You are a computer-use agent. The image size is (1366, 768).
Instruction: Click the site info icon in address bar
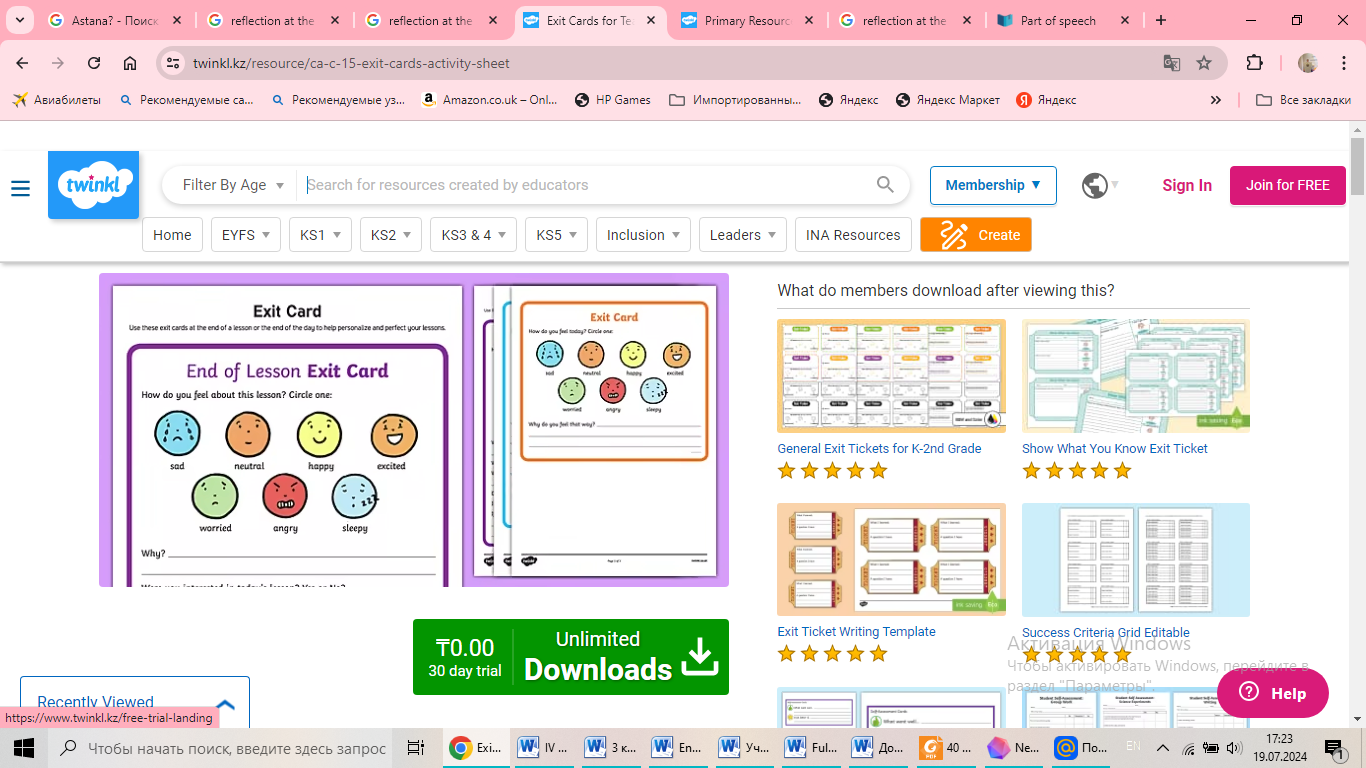(173, 63)
